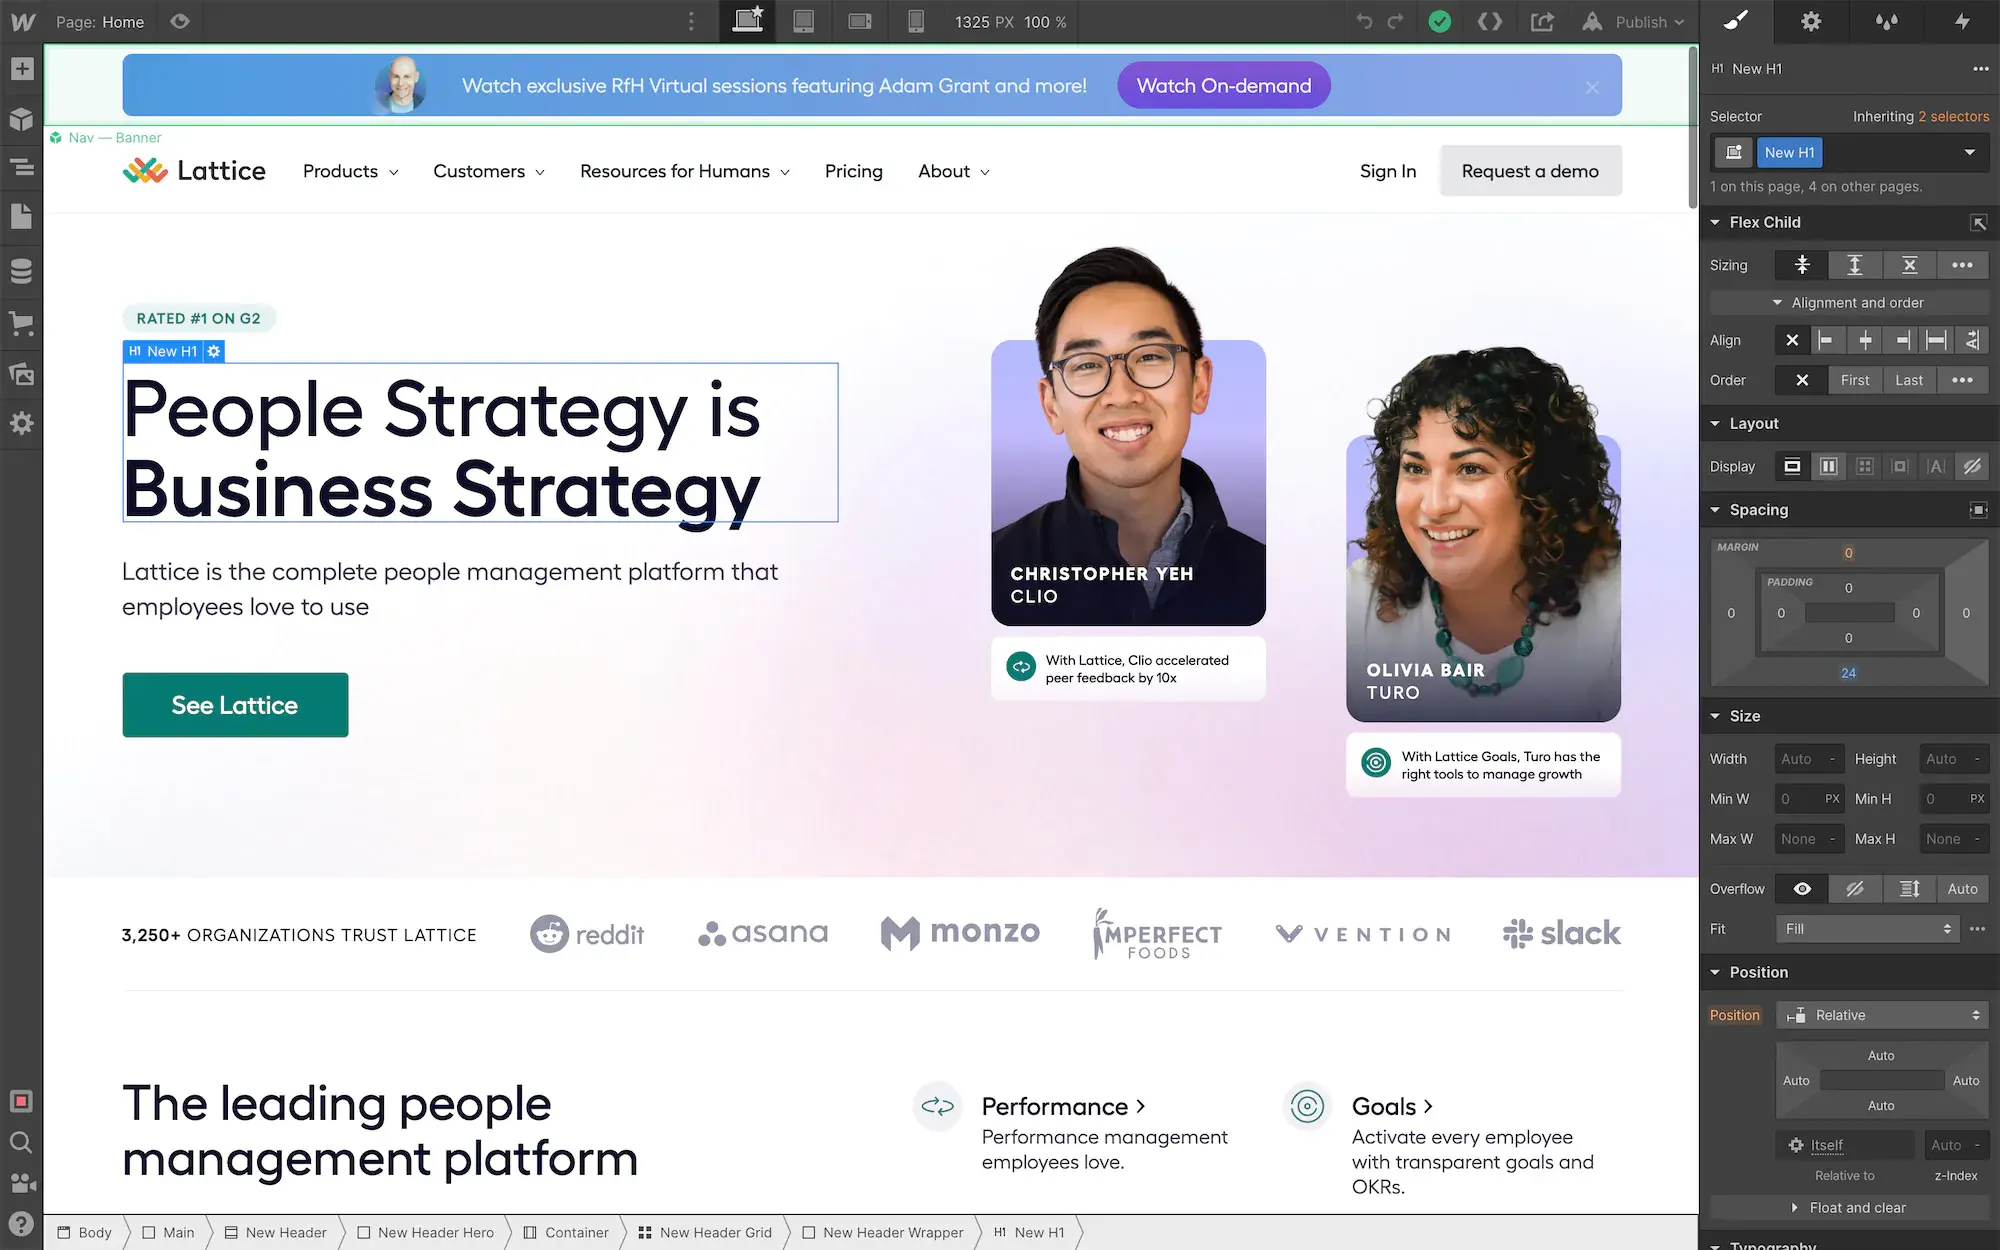
Task: Open the Pages panel
Action: pyautogui.click(x=21, y=216)
